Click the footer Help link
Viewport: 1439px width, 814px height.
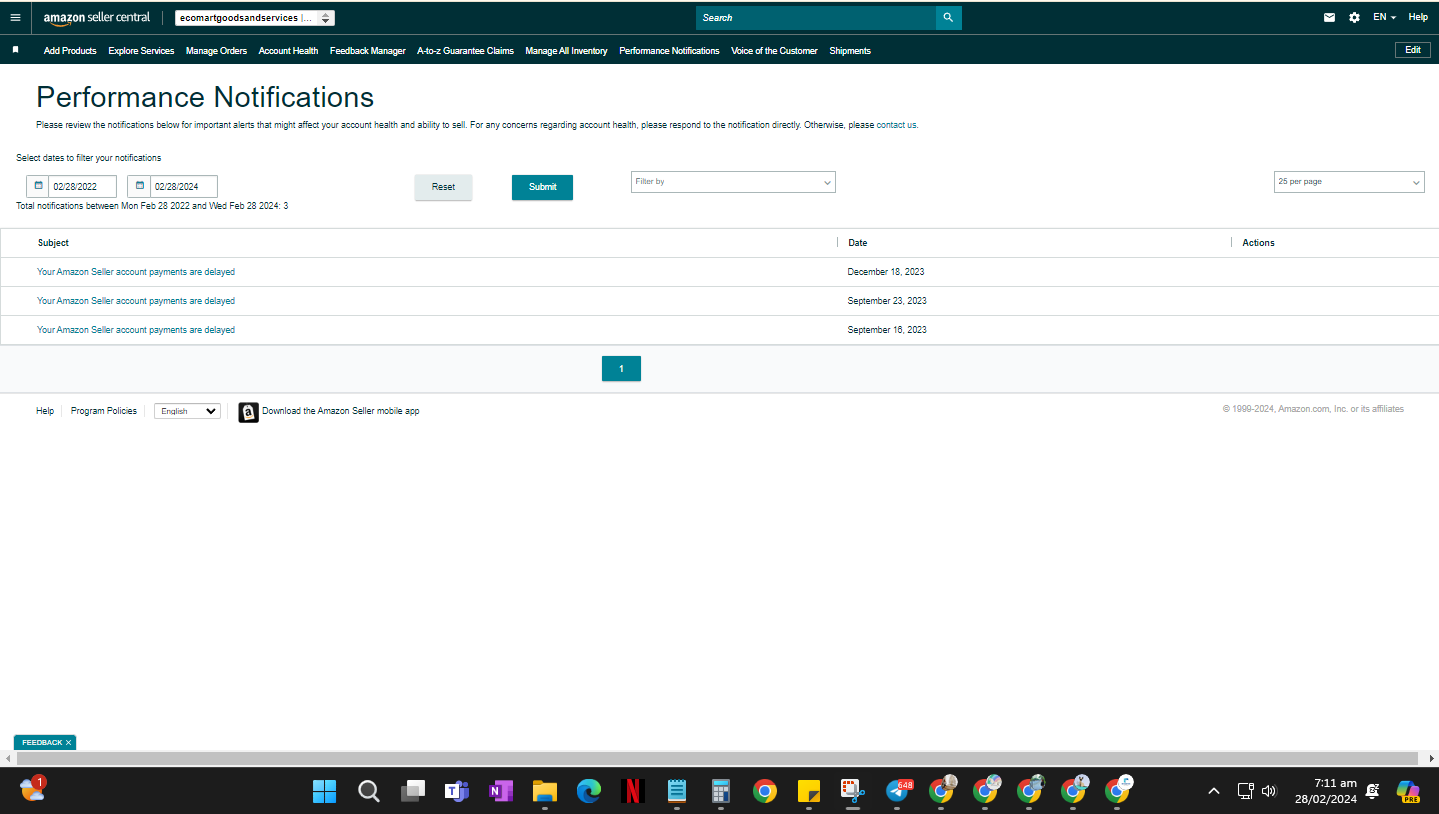(x=45, y=411)
